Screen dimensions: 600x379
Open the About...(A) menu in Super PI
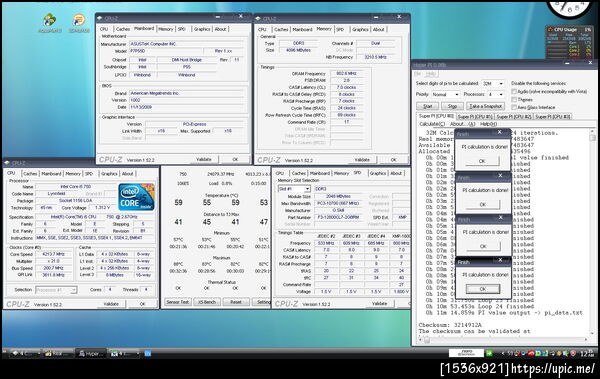tap(462, 124)
